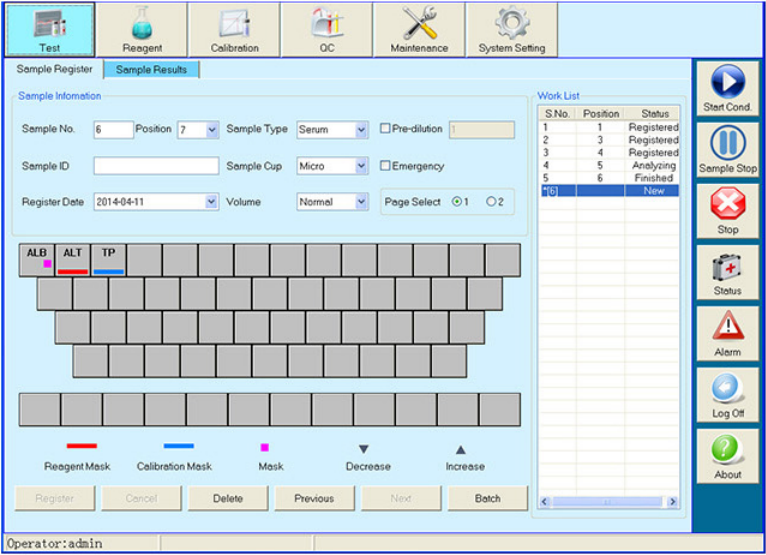Select the TP test key
This screenshot has width=766, height=555.
coord(108,260)
